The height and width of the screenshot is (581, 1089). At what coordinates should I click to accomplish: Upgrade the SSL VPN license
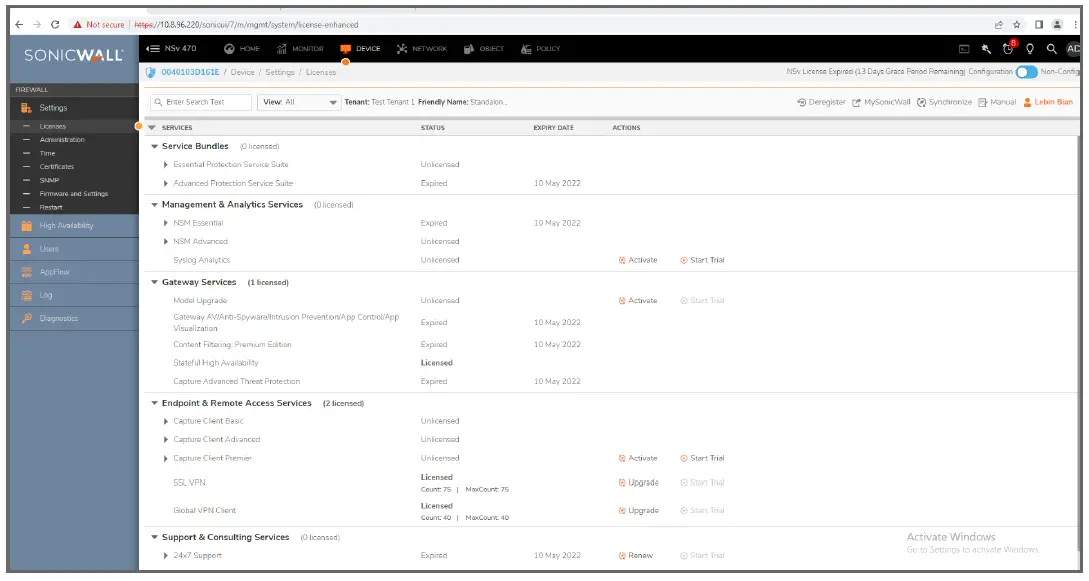[640, 481]
